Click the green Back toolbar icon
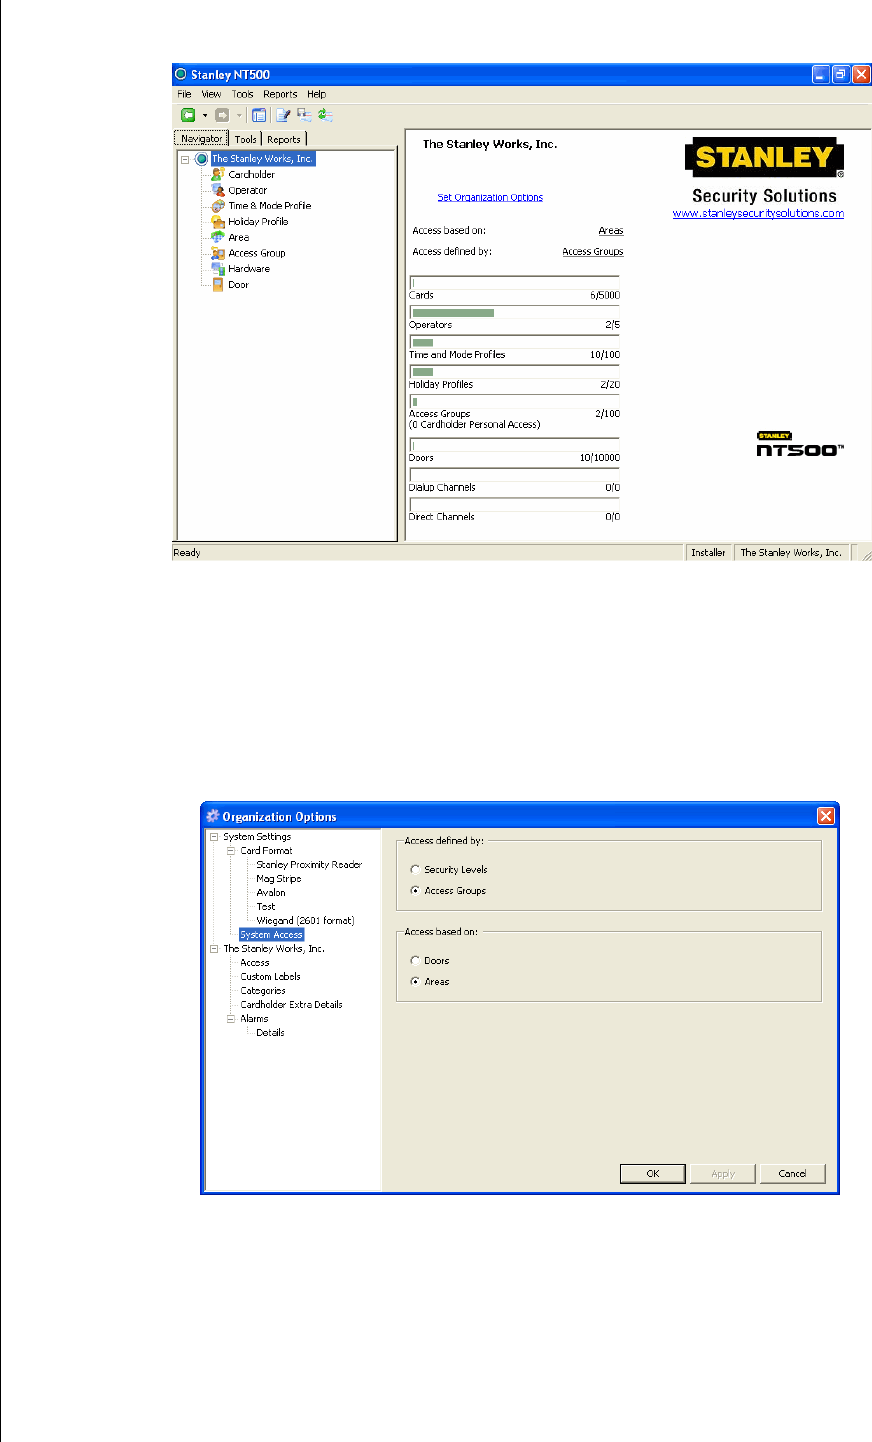 187,115
